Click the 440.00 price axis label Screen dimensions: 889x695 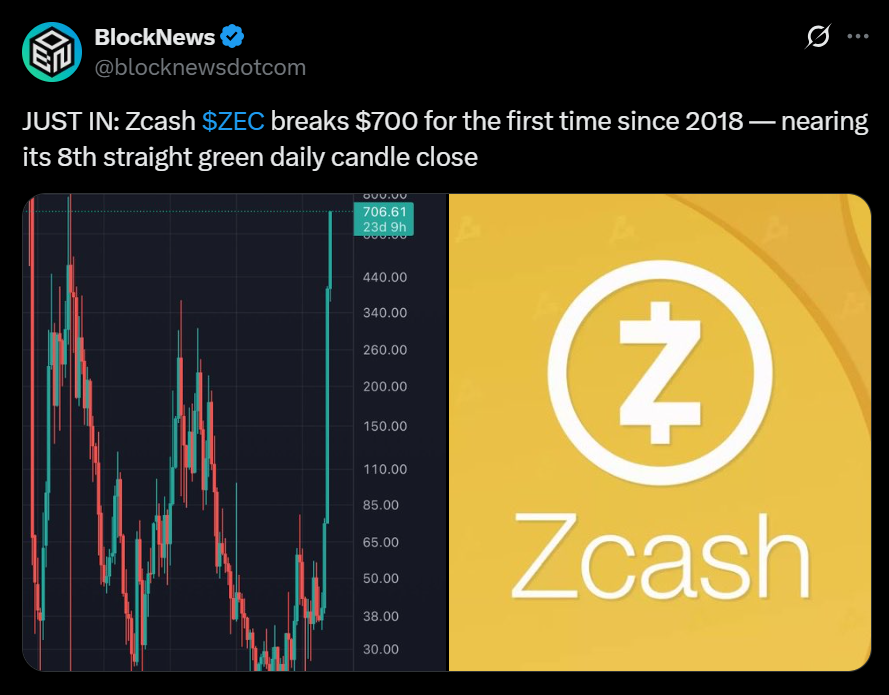385,277
